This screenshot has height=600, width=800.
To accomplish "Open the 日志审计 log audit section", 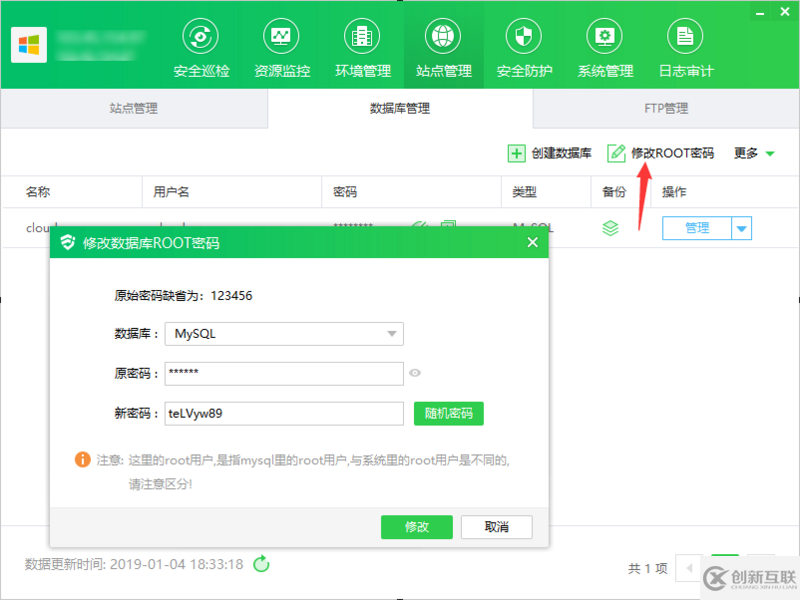I will pos(685,49).
